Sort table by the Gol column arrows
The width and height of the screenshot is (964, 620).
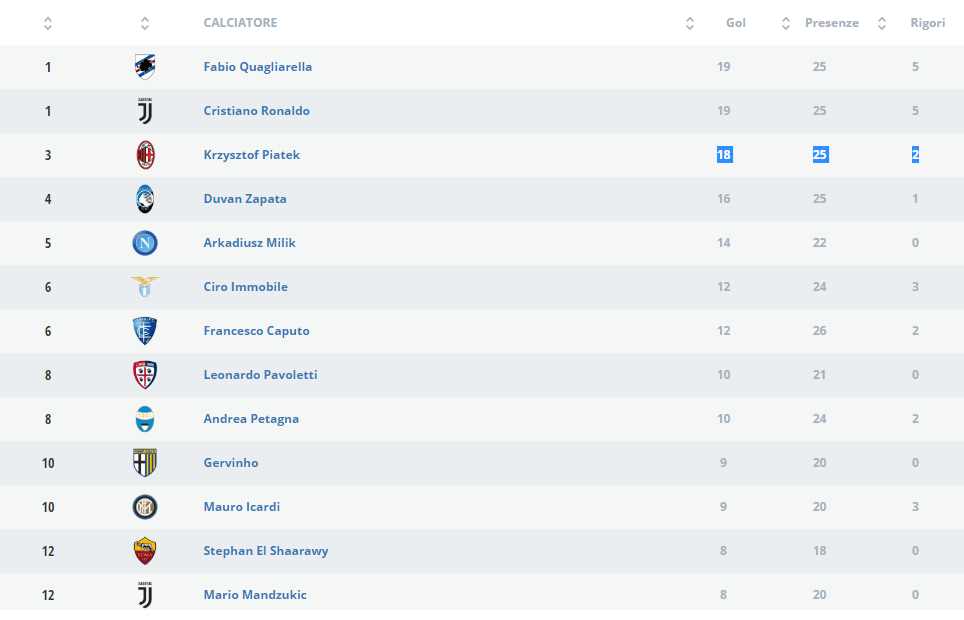[x=690, y=23]
